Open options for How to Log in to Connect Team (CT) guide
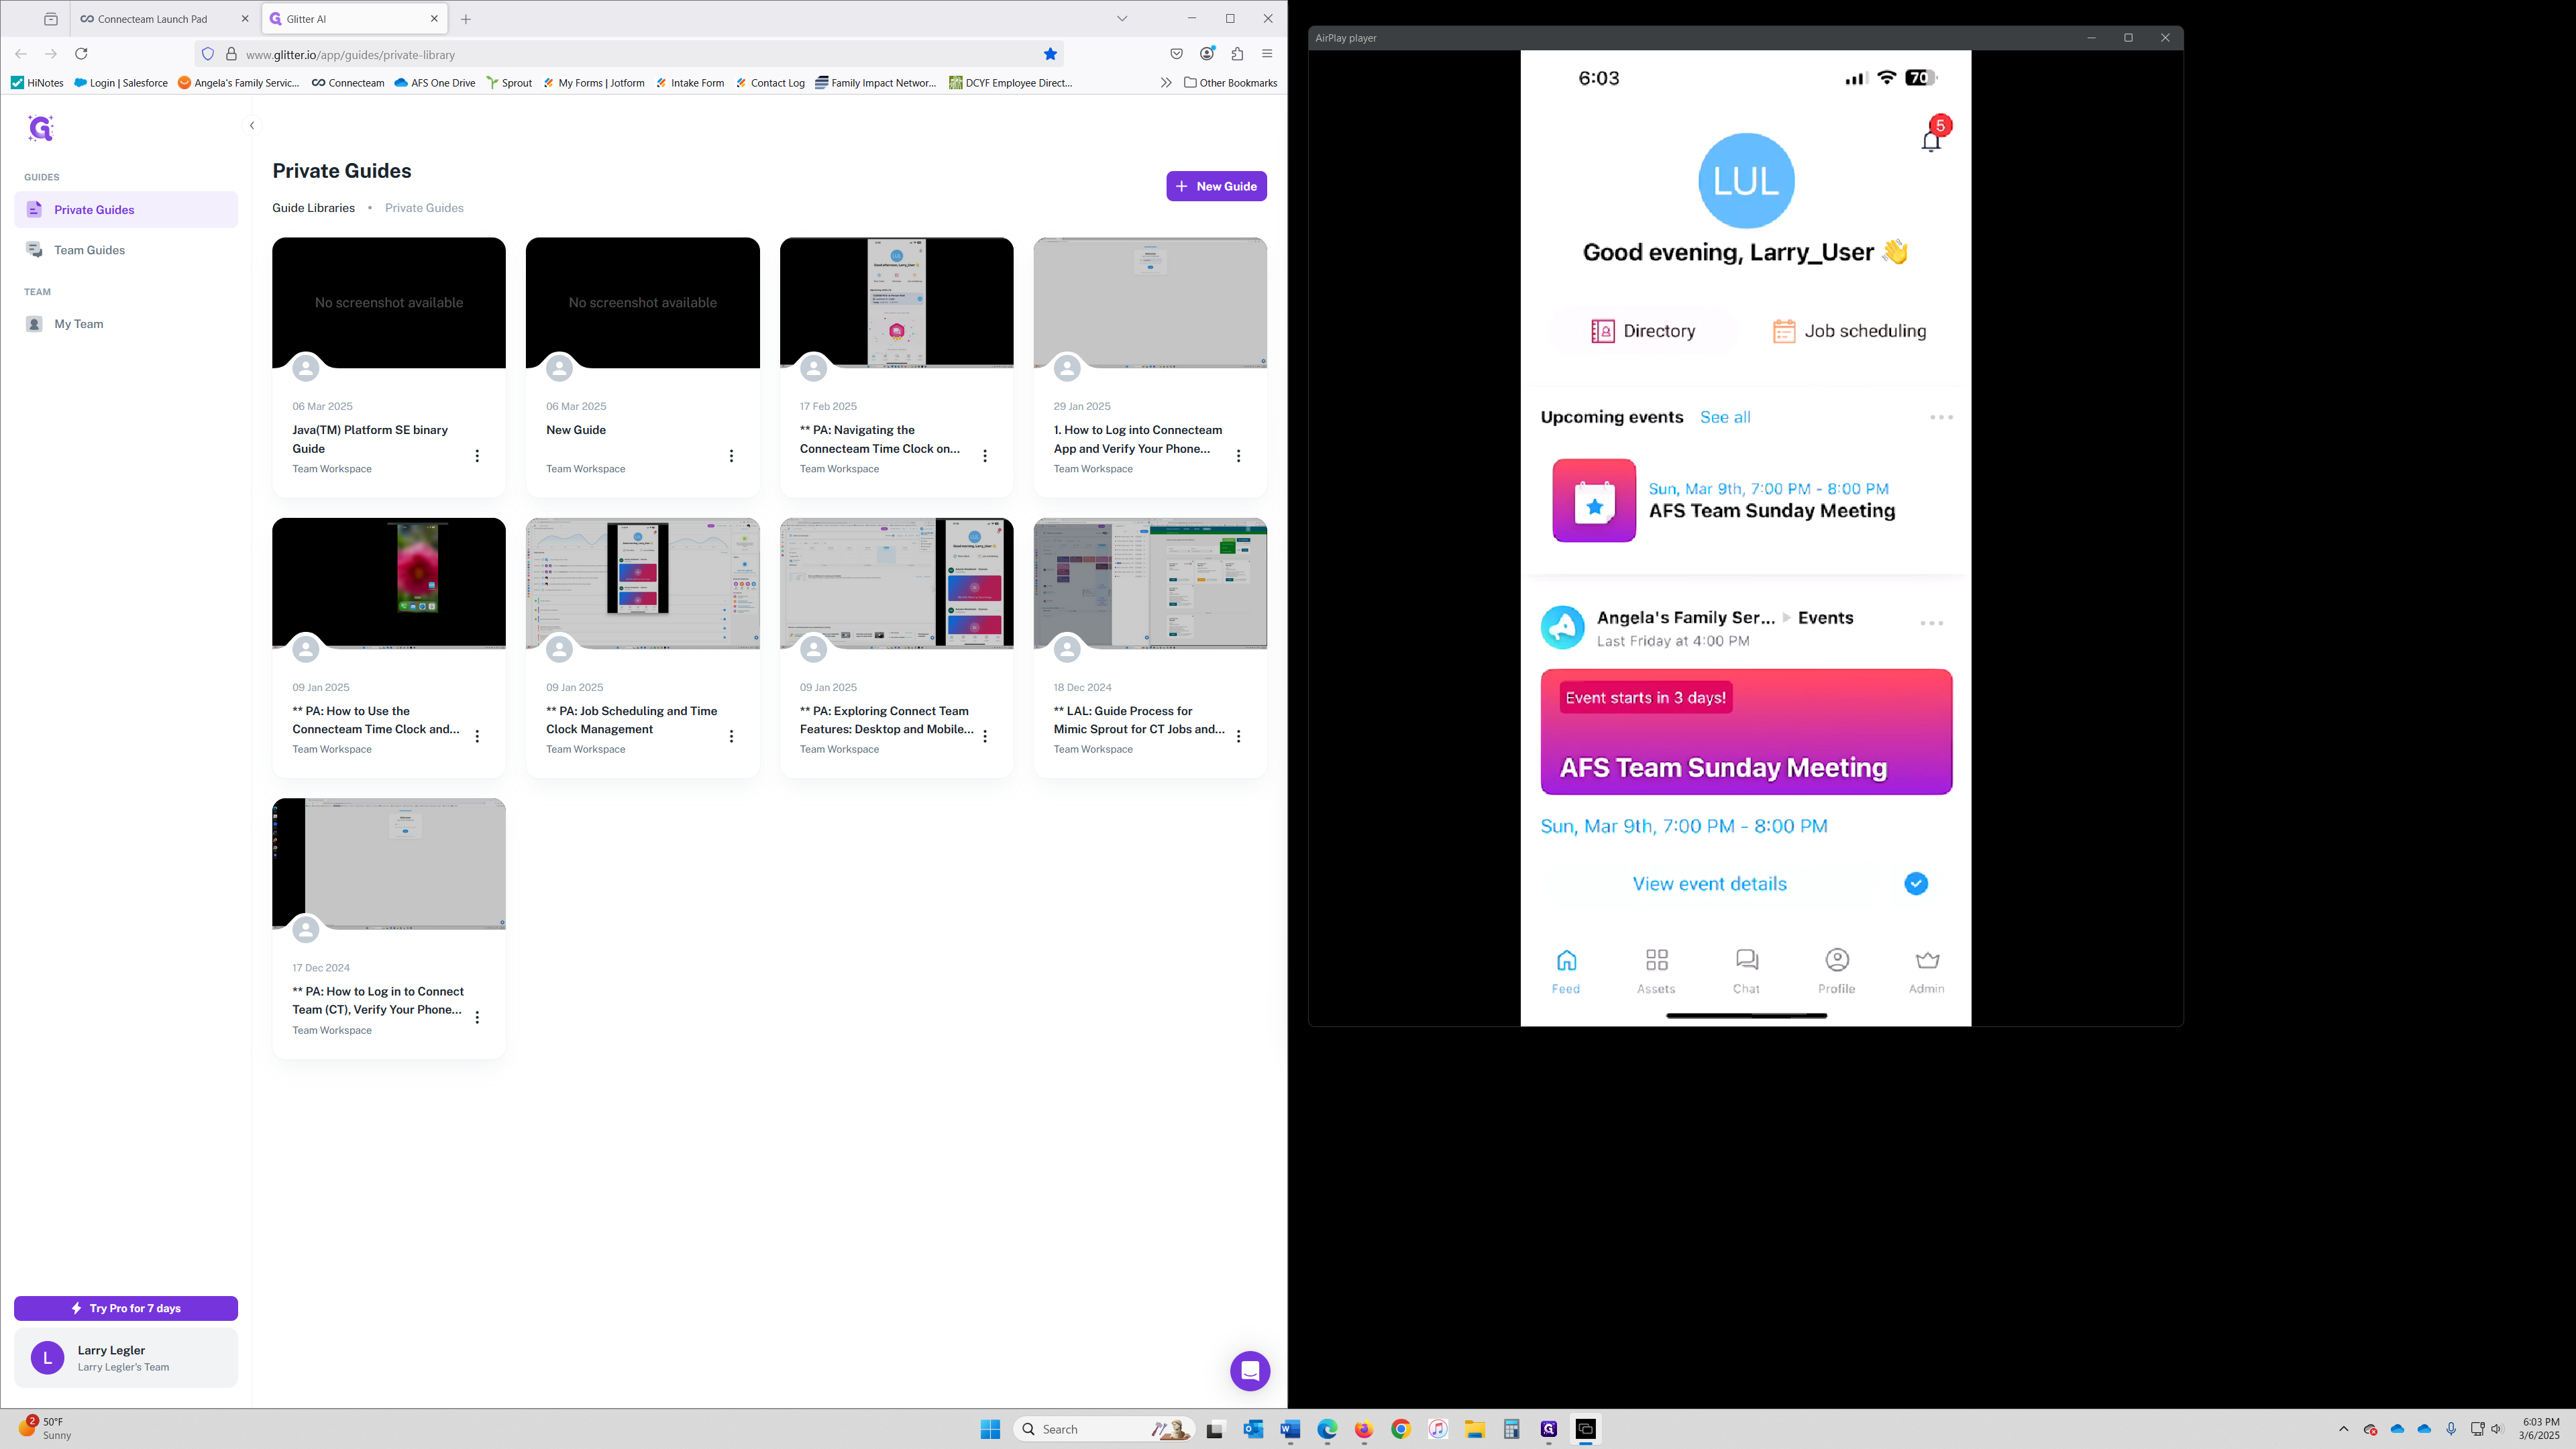The width and height of the screenshot is (2576, 1449). pos(477,1017)
